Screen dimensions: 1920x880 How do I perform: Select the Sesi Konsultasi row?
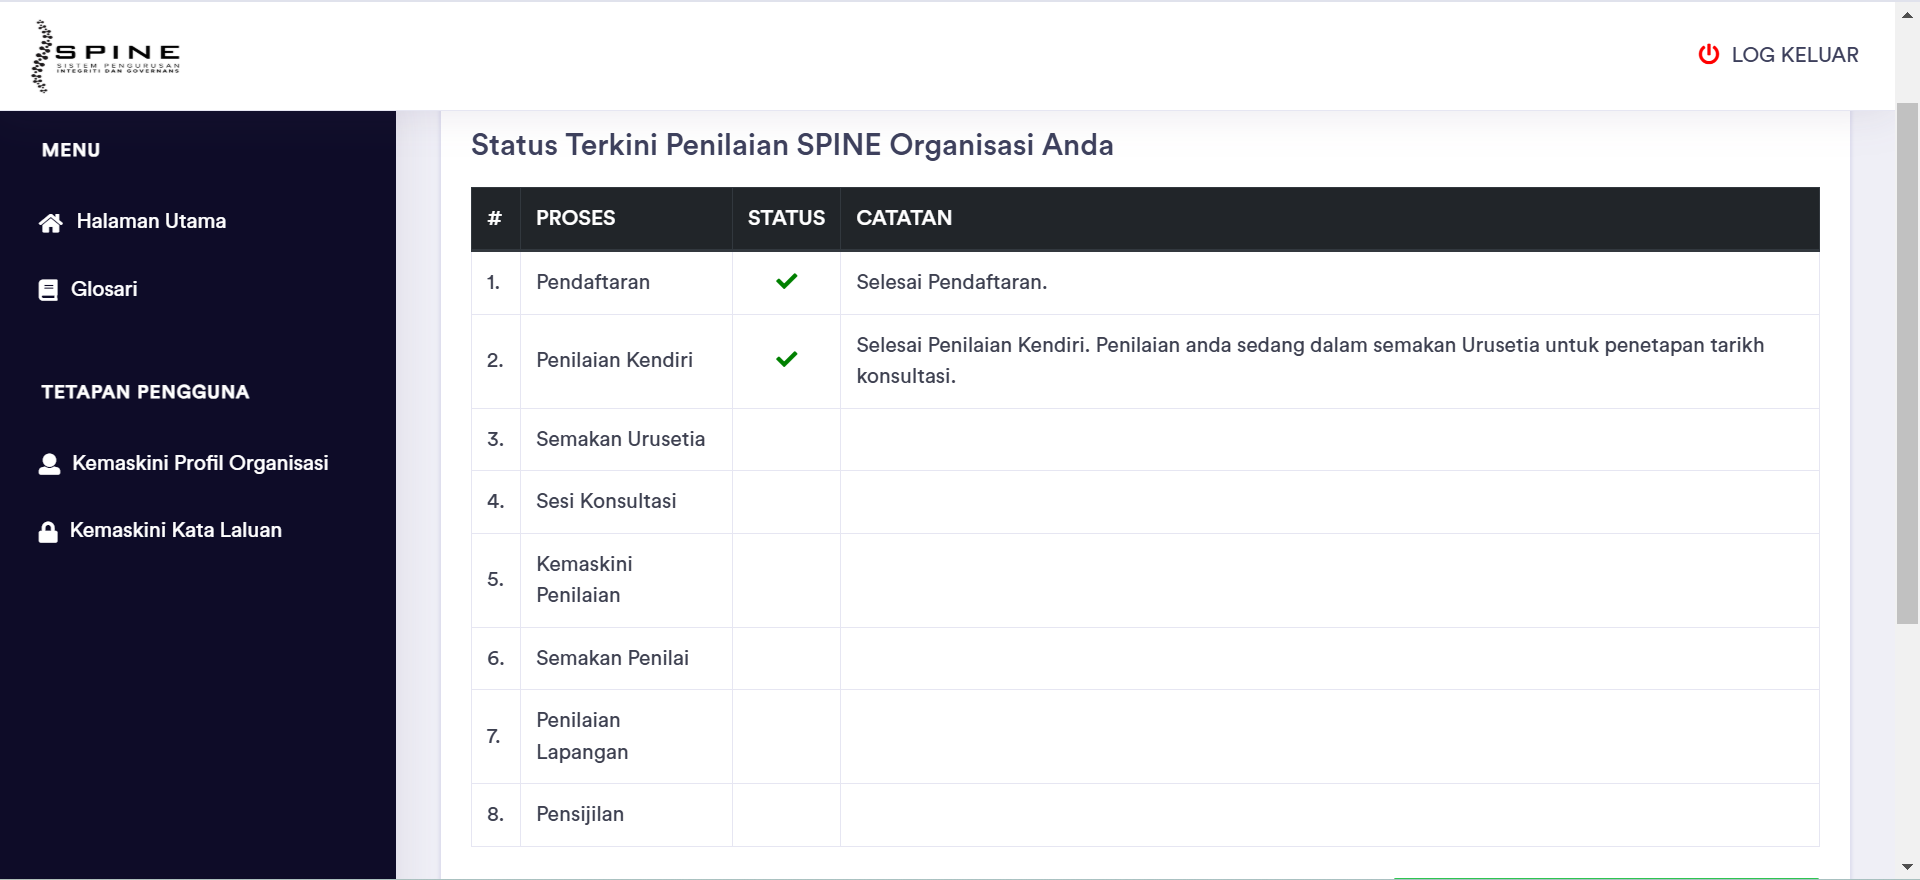click(x=606, y=501)
